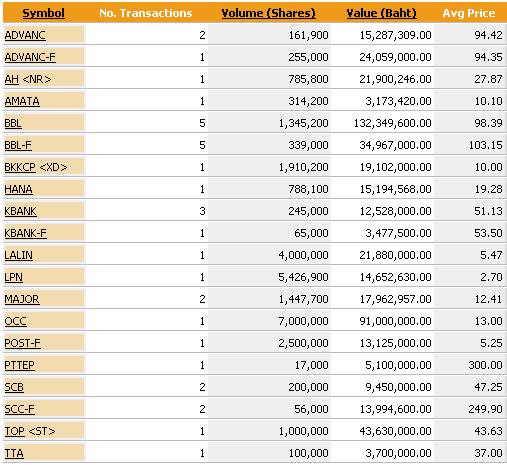Open the ADVANC-F stock link
This screenshot has height=465, width=507.
[x=30, y=57]
